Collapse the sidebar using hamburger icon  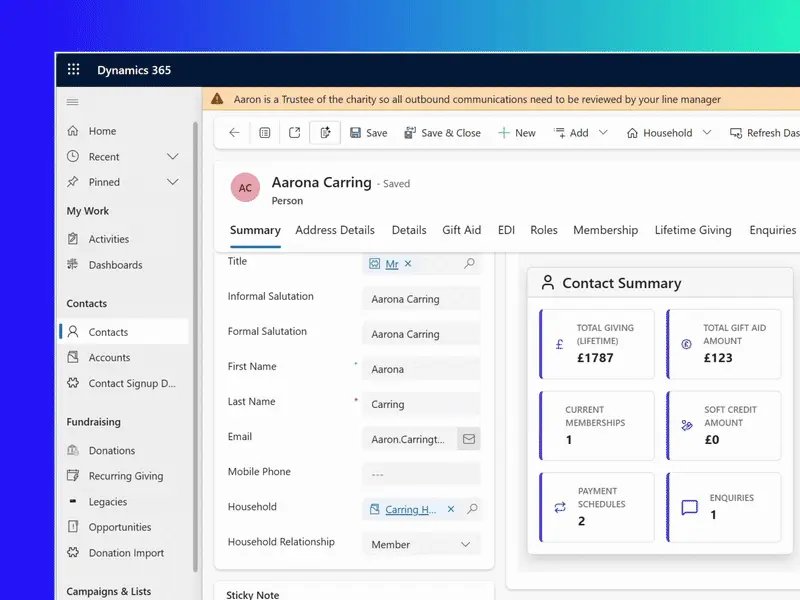click(72, 102)
